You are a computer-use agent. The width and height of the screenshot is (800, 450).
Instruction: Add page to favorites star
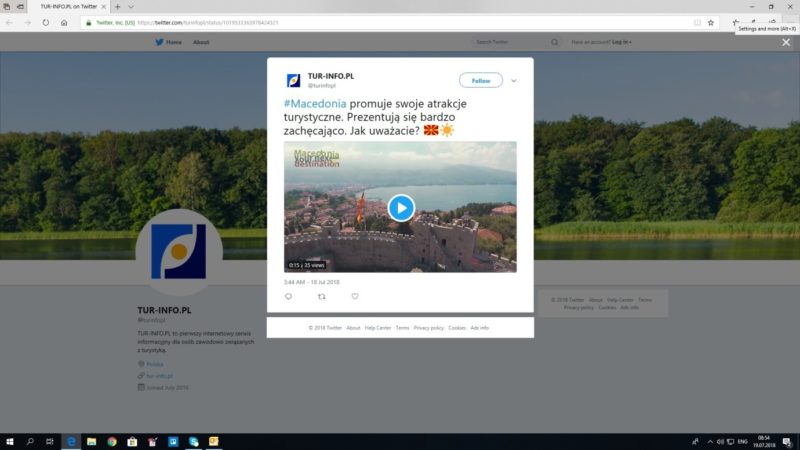pyautogui.click(x=711, y=22)
